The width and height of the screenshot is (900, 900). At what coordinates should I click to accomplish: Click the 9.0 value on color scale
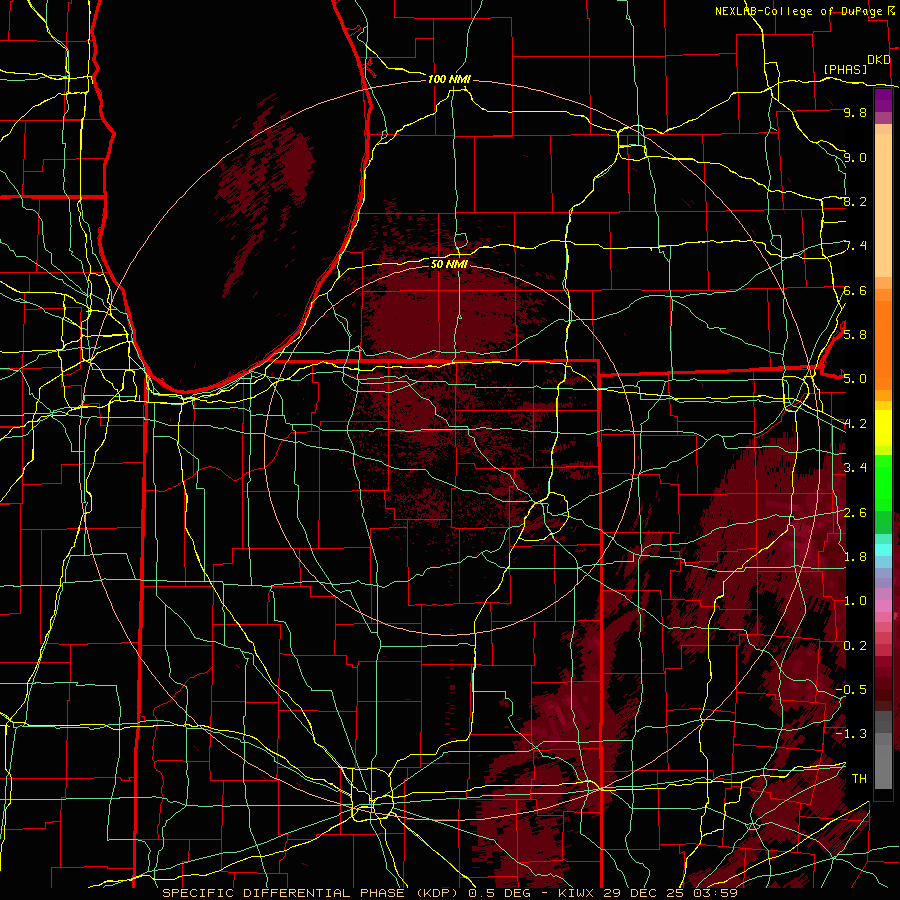pos(855,157)
